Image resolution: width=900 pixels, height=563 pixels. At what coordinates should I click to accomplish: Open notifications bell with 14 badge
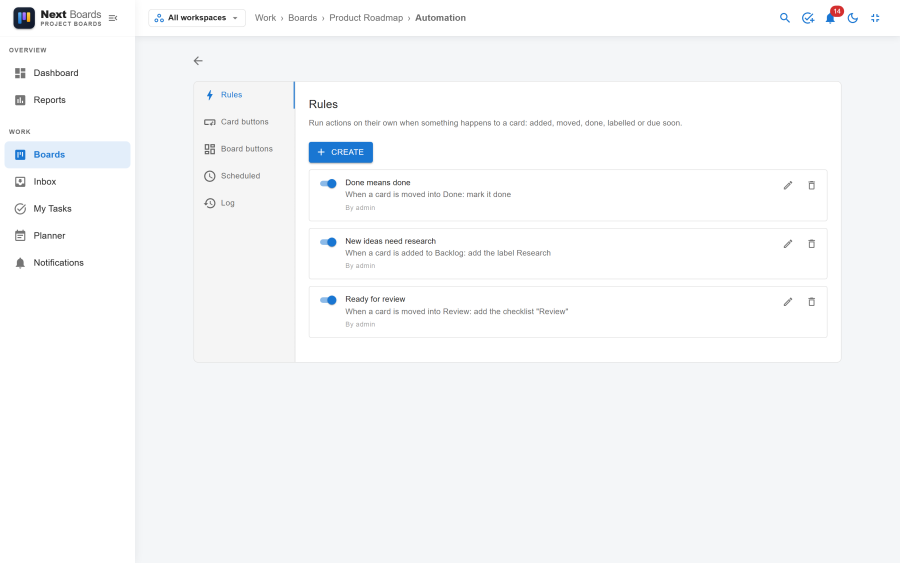pos(830,18)
